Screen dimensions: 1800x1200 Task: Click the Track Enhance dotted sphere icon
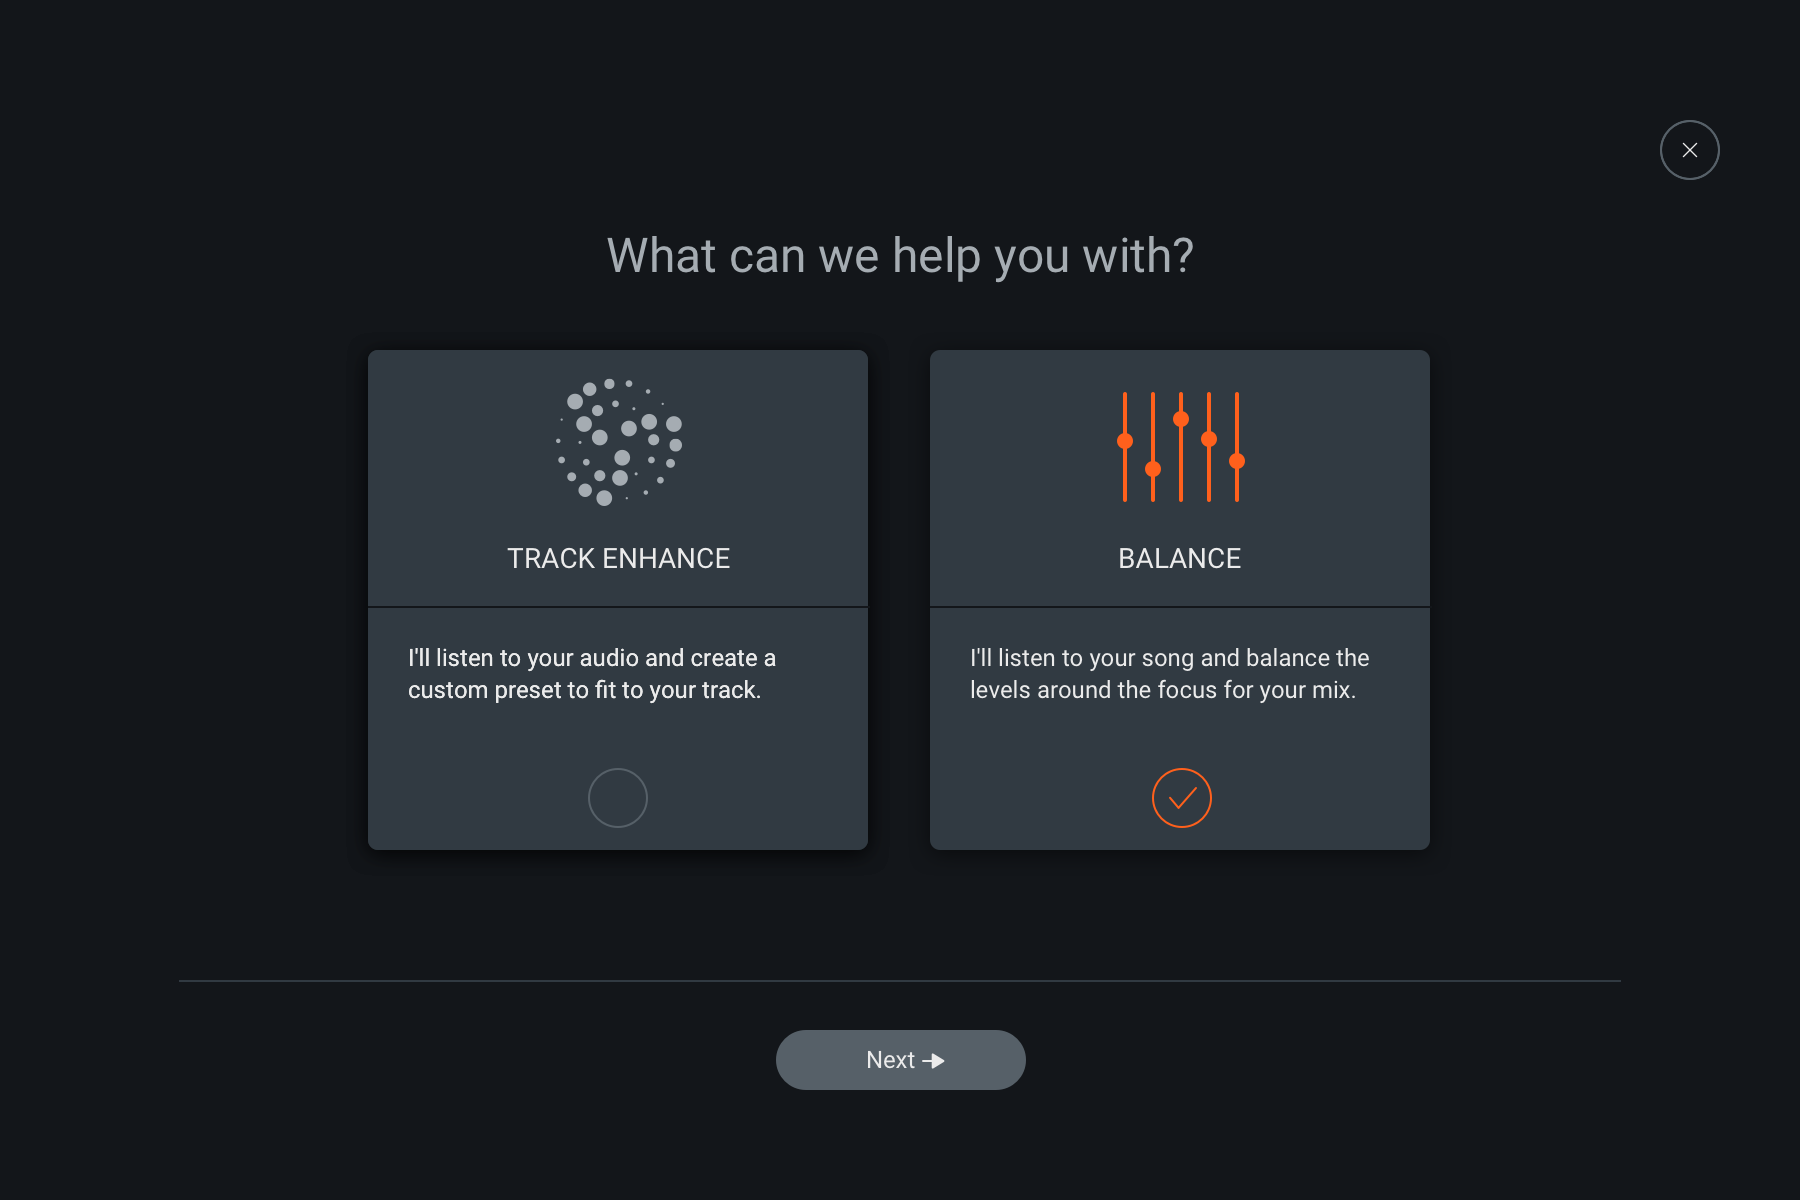(x=619, y=442)
